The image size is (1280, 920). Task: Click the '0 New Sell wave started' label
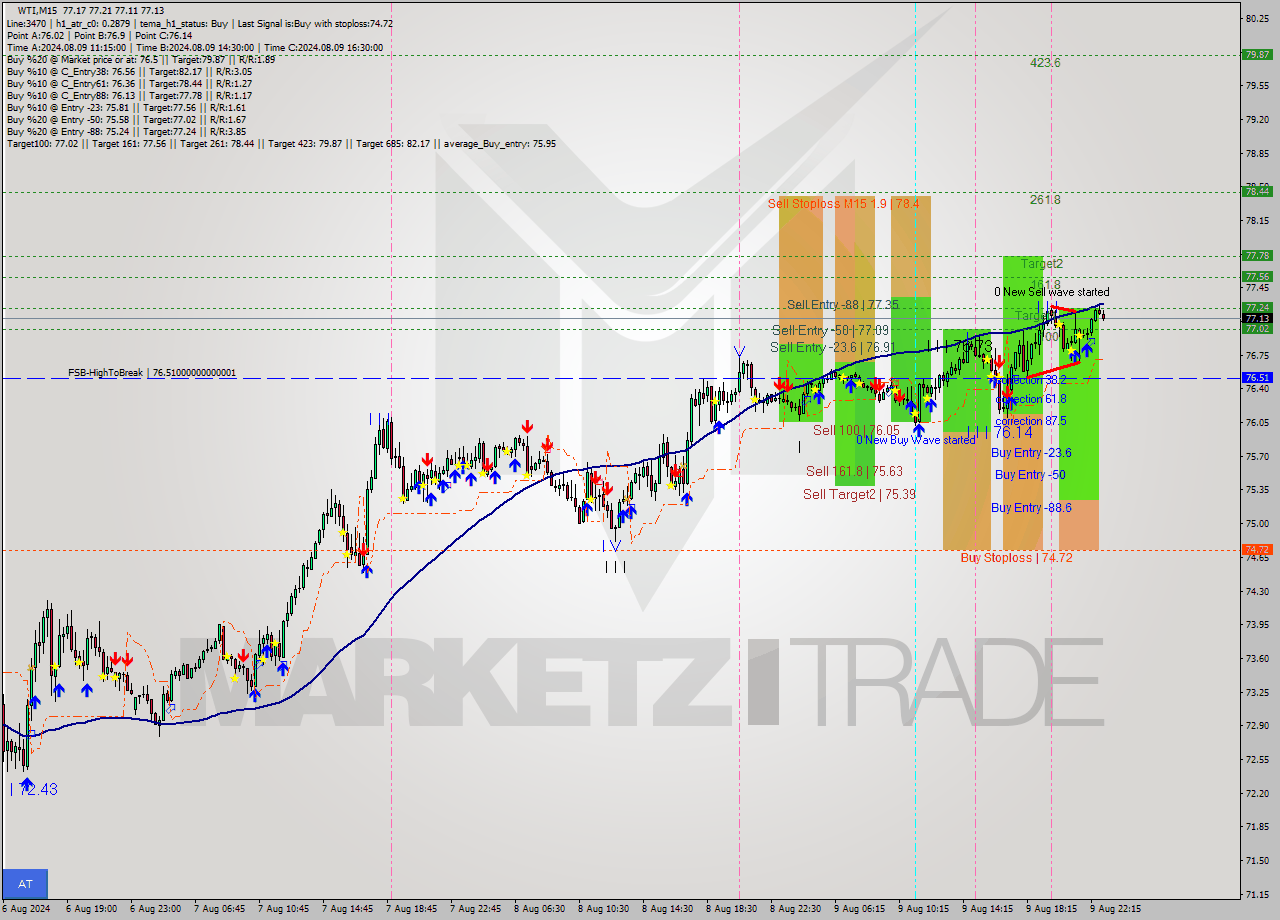coord(1051,292)
